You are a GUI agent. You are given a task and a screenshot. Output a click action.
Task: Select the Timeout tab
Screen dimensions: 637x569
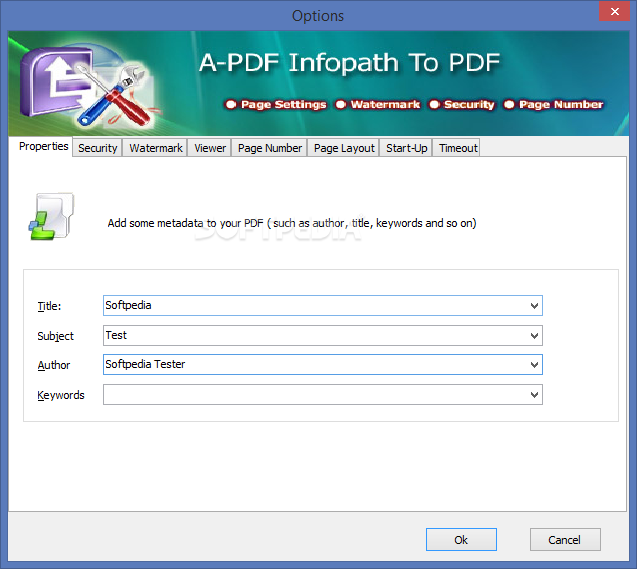[x=458, y=148]
